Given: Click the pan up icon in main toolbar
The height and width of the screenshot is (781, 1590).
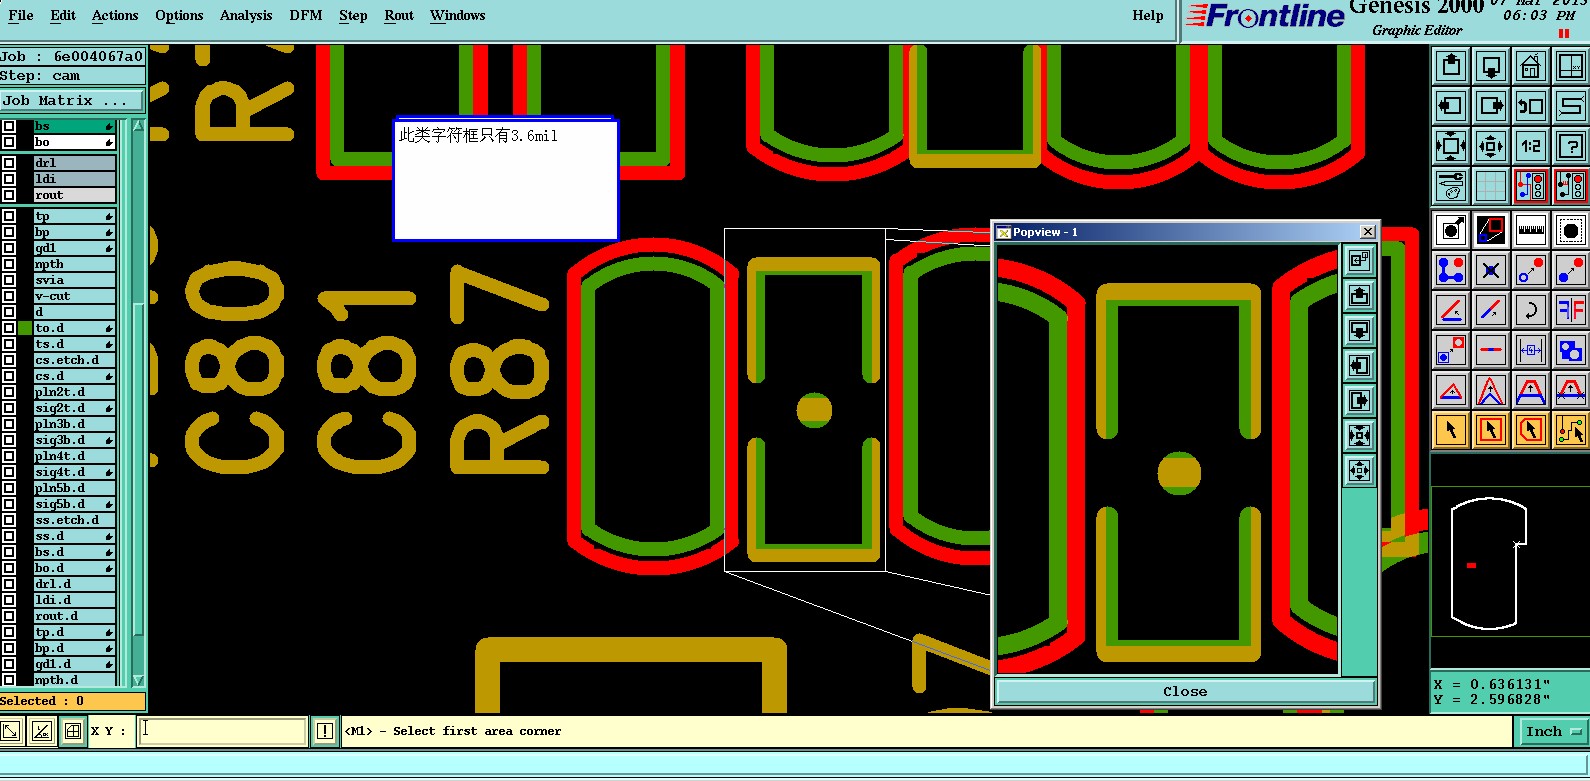Looking at the screenshot, I should pyautogui.click(x=1451, y=67).
